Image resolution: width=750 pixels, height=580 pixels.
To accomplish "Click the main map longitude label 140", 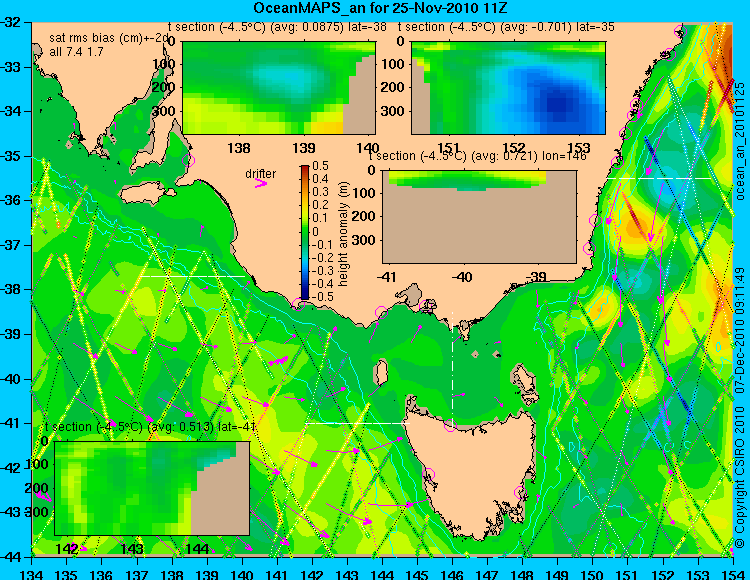I will 242,574.
